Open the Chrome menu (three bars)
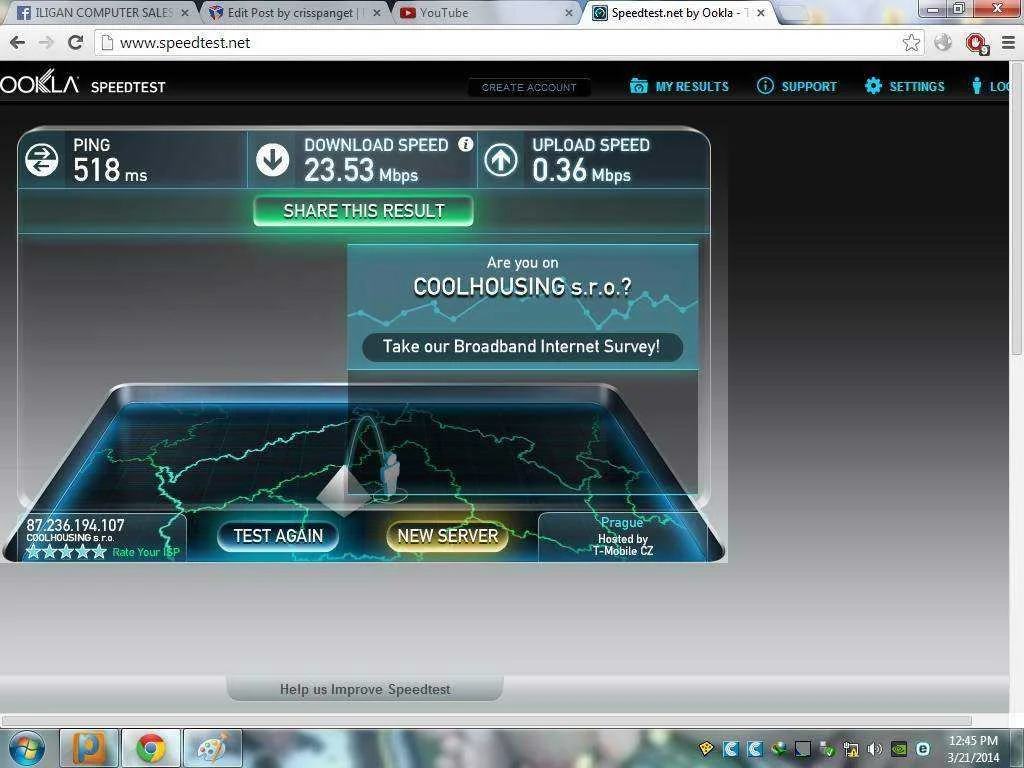The height and width of the screenshot is (768, 1024). click(x=1008, y=43)
